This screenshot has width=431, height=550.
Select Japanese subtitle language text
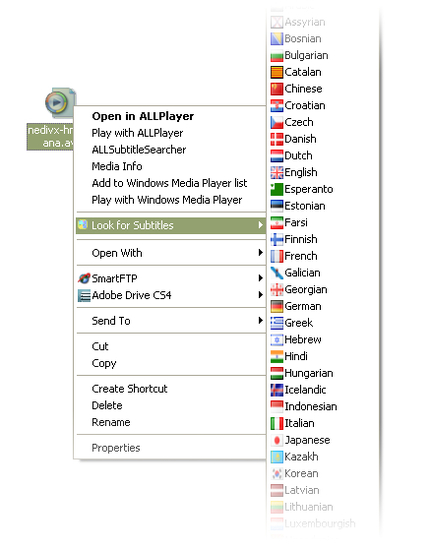307,440
